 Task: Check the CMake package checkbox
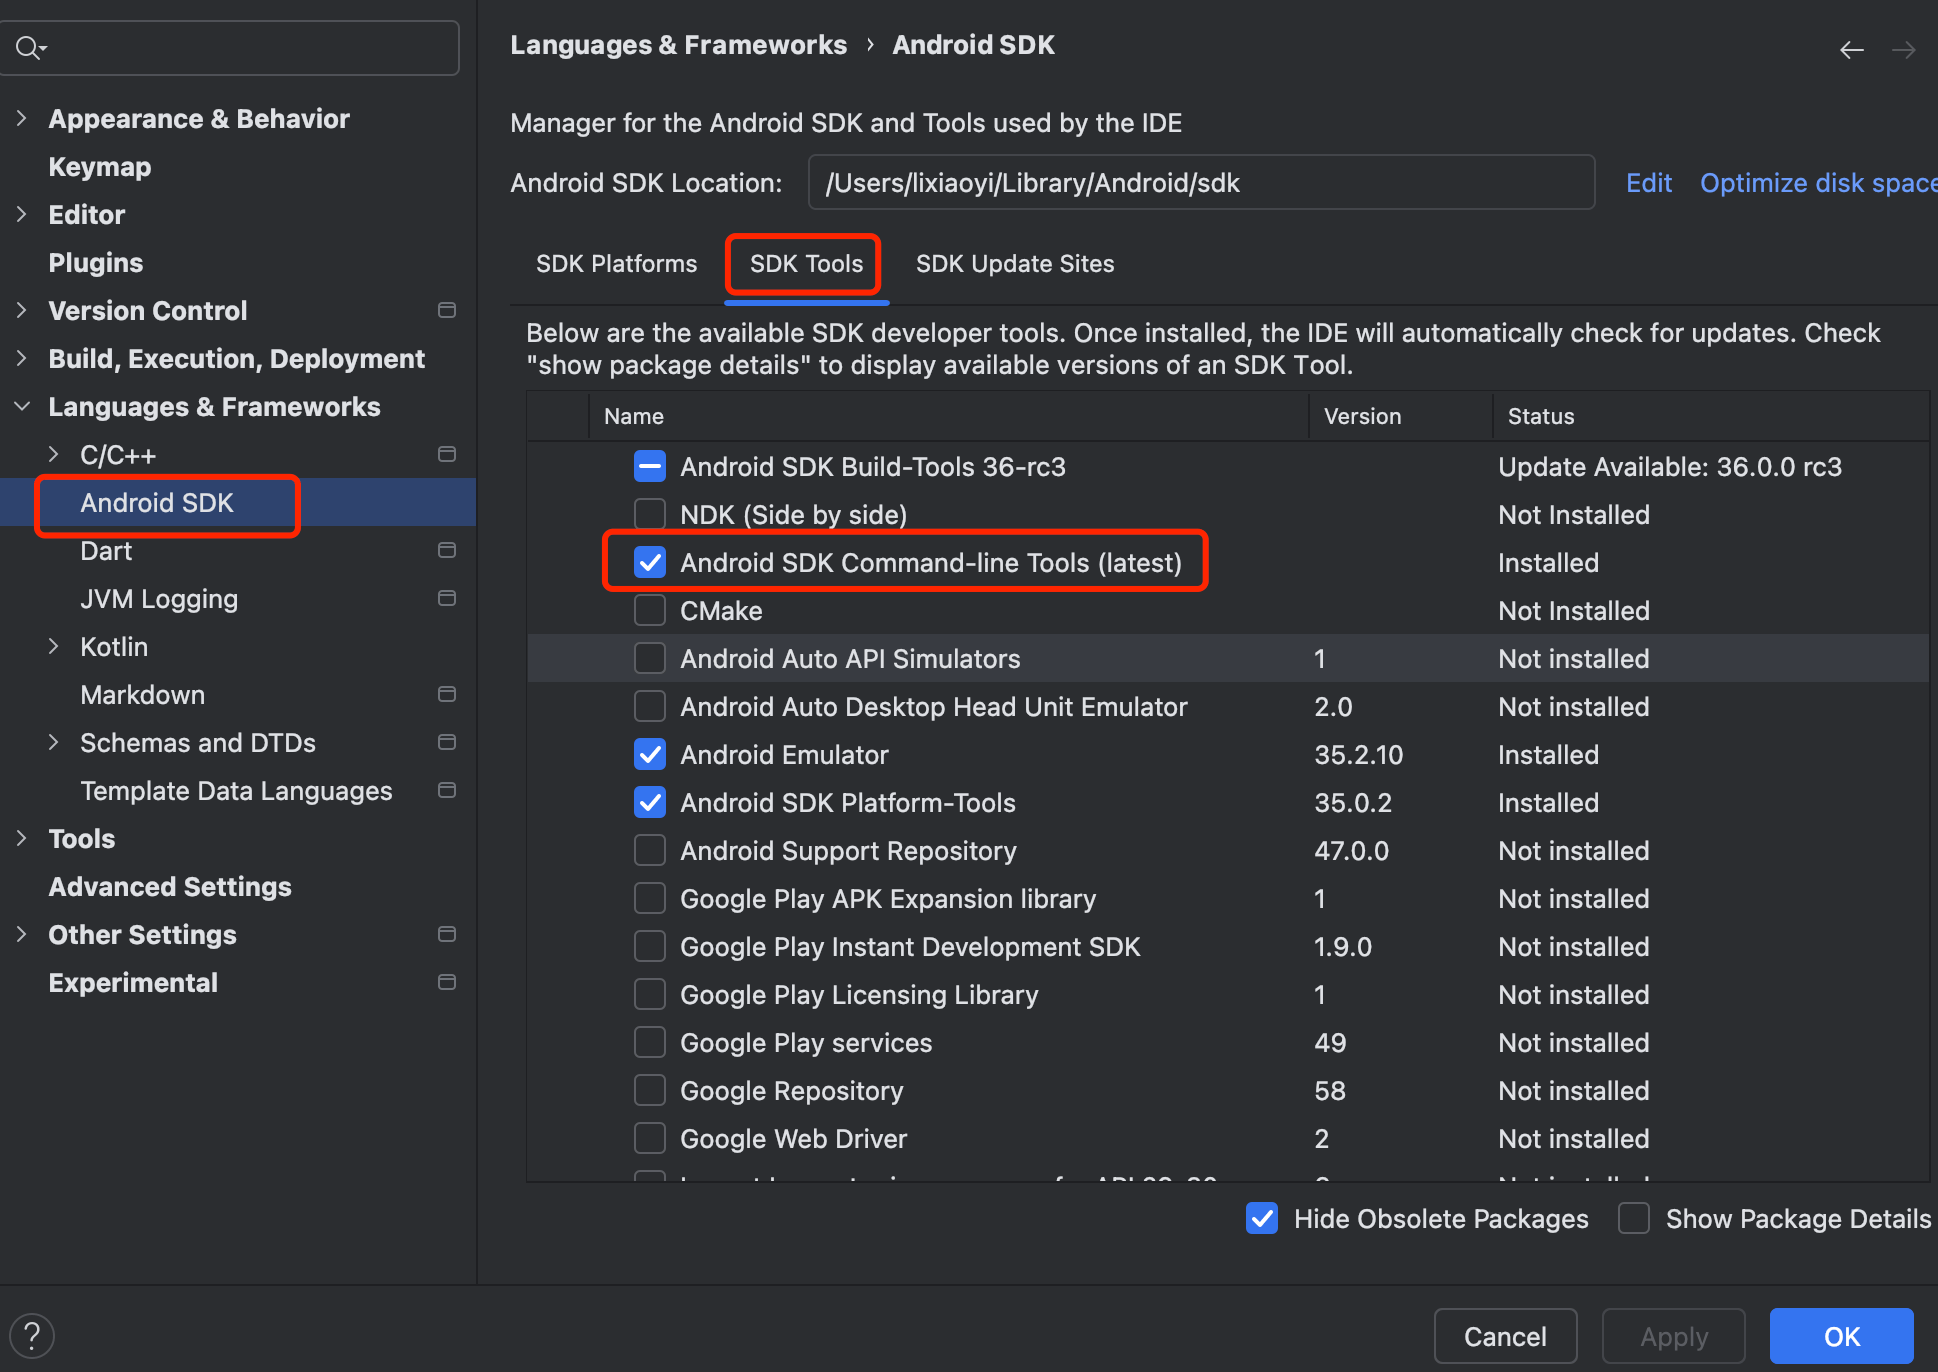(x=650, y=610)
